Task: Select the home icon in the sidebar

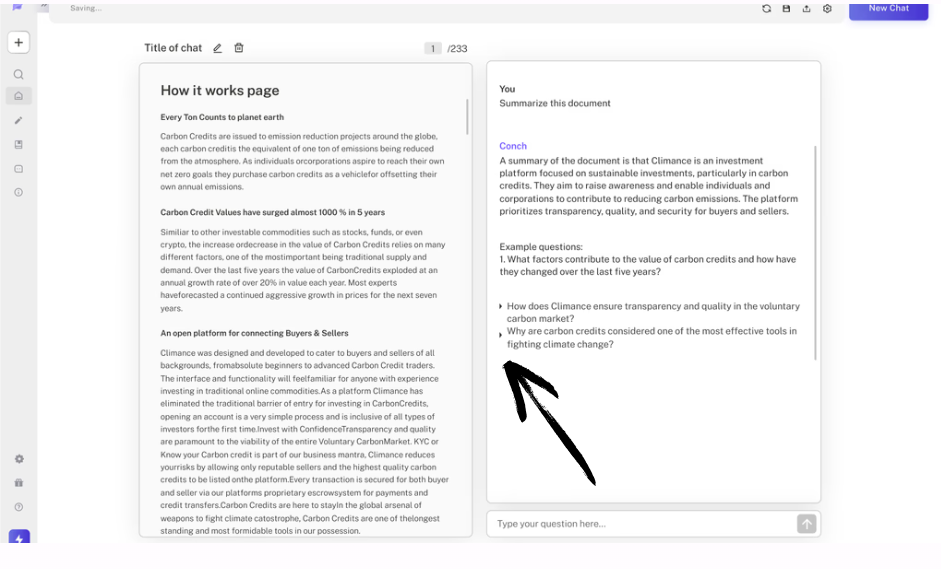Action: pos(19,96)
